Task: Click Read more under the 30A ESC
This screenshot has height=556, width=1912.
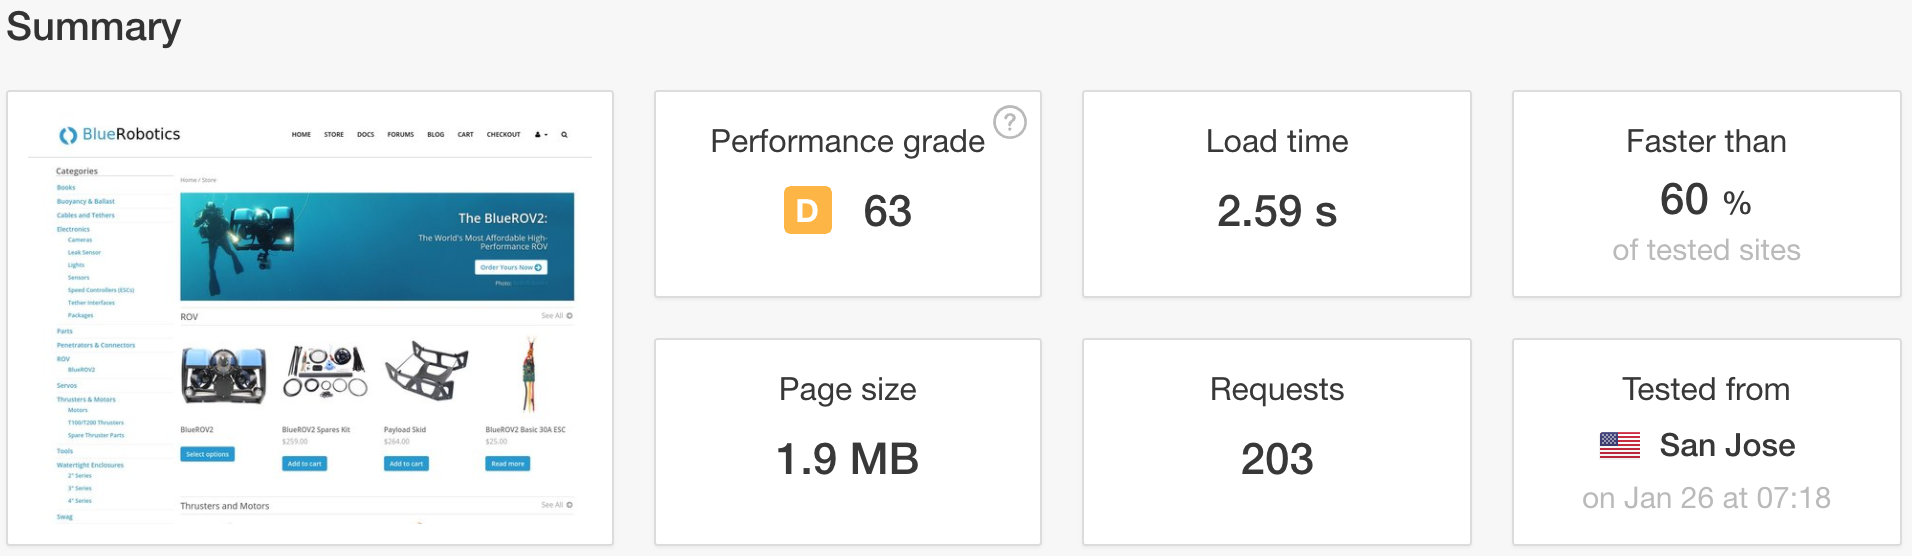Action: point(508,464)
